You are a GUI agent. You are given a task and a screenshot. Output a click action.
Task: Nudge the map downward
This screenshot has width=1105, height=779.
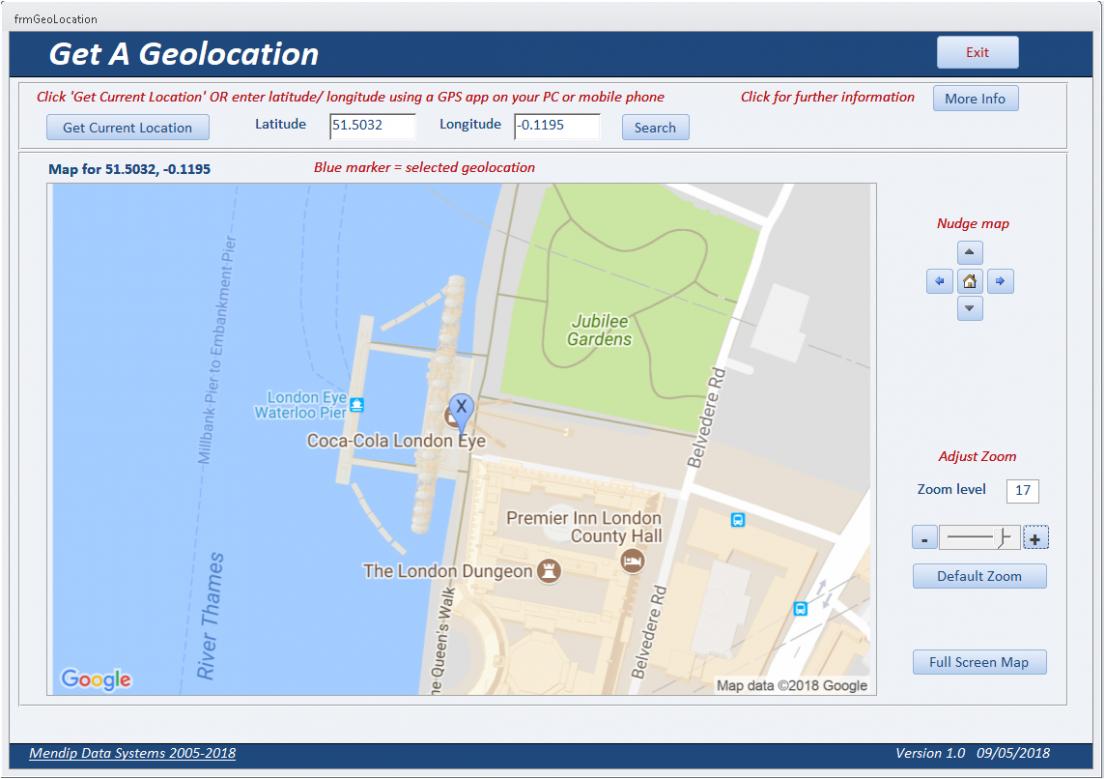click(x=970, y=308)
